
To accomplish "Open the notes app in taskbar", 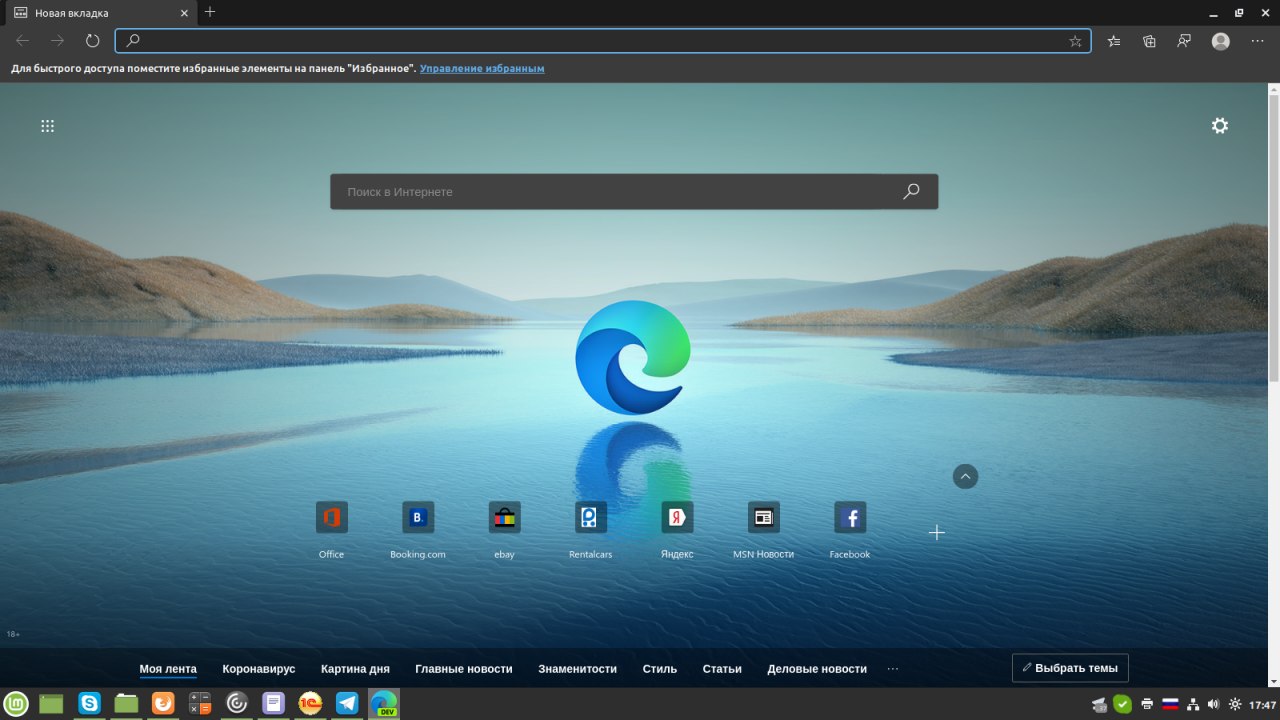I will [273, 703].
